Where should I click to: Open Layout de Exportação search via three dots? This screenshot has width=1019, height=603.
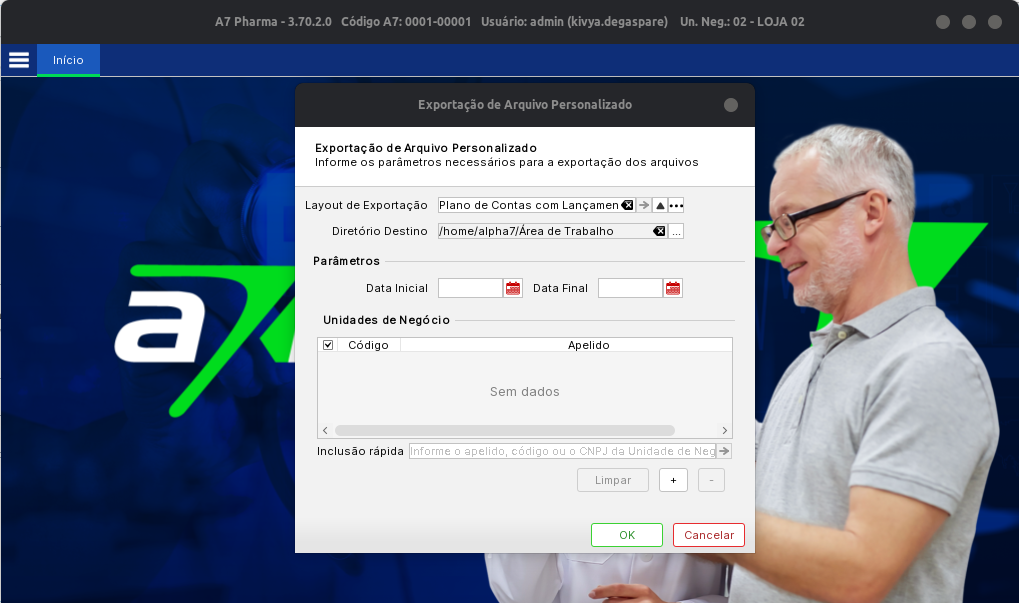tap(676, 205)
